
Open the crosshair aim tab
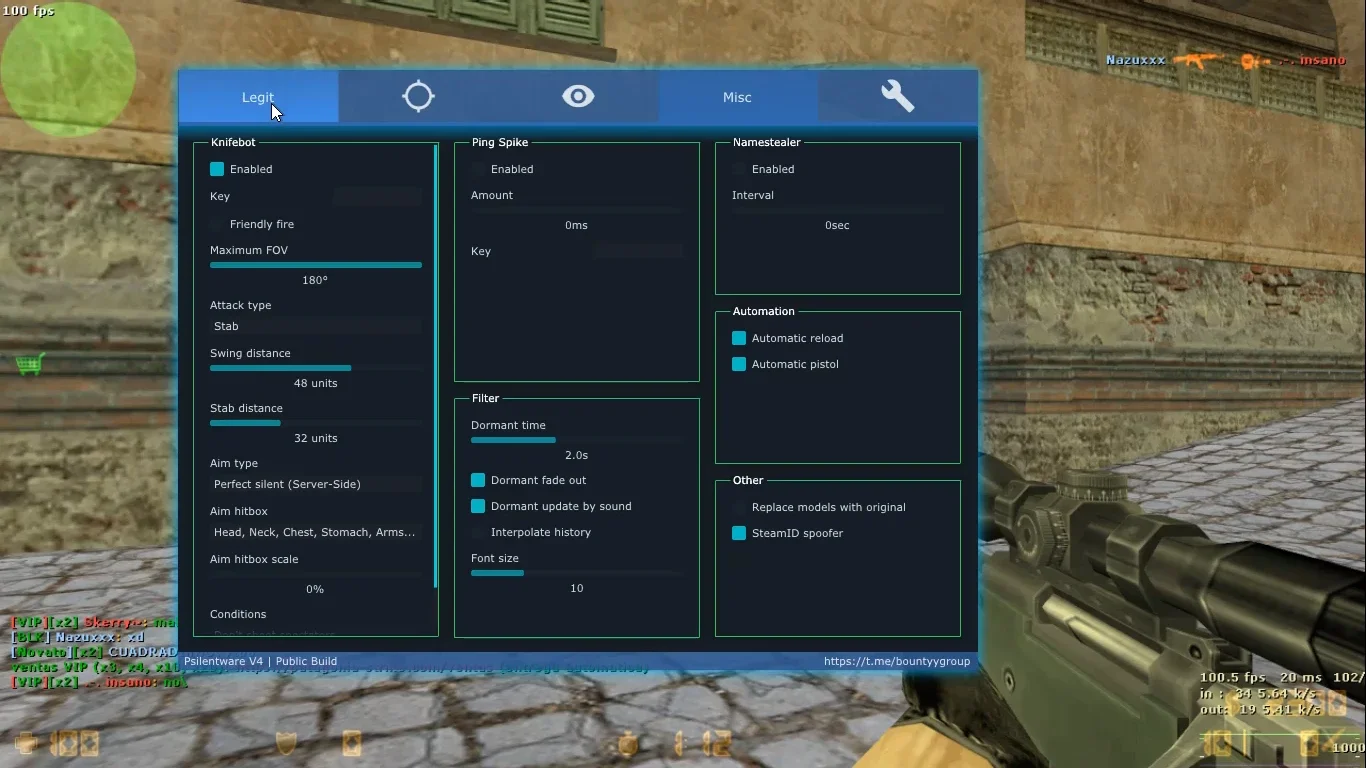click(x=418, y=97)
